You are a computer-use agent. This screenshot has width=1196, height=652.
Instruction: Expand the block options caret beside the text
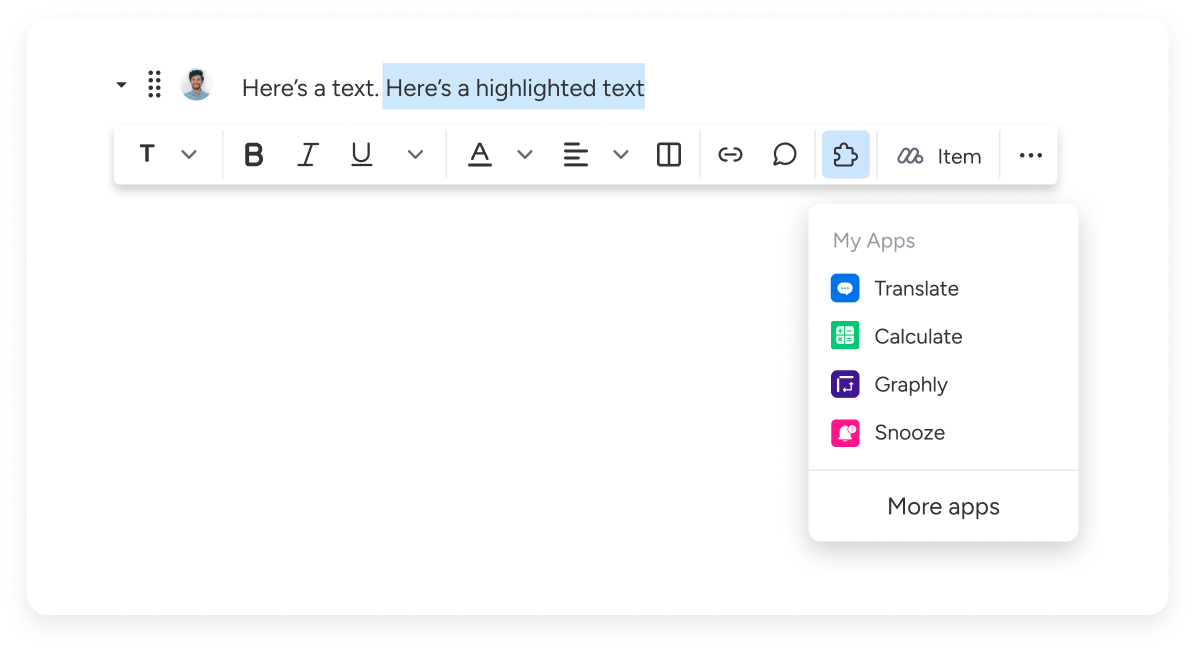point(120,85)
